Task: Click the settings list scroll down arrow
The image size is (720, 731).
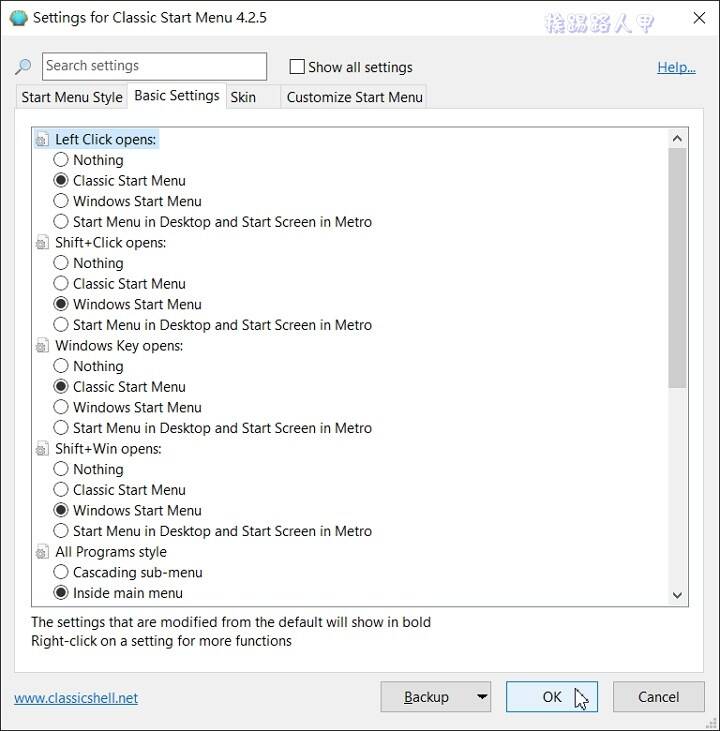Action: (x=677, y=595)
